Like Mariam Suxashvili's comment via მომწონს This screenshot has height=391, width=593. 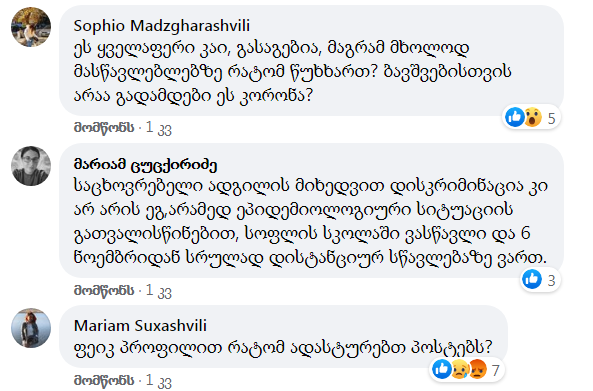point(104,380)
